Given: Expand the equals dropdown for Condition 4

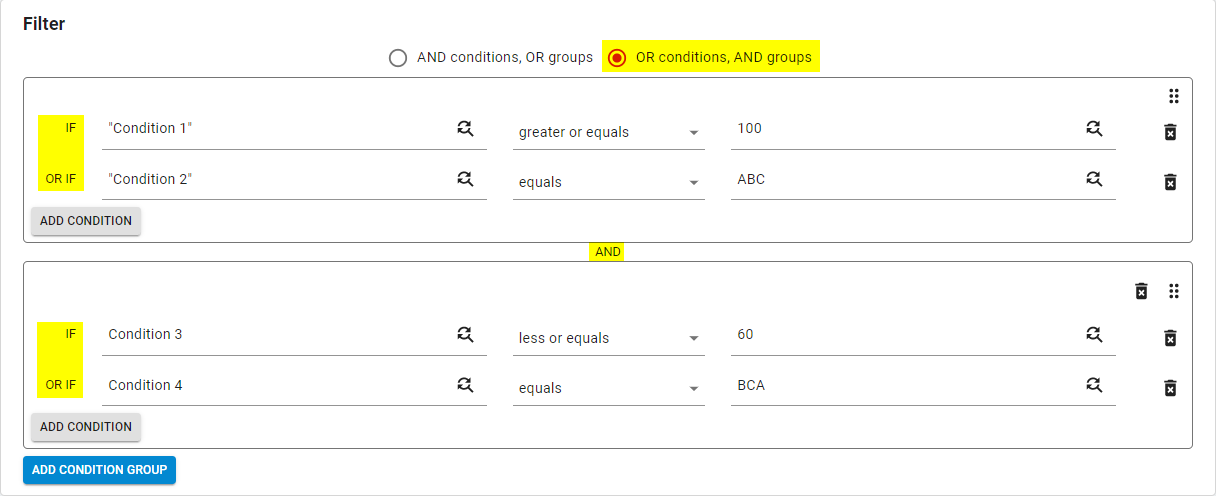Looking at the screenshot, I should [x=609, y=387].
